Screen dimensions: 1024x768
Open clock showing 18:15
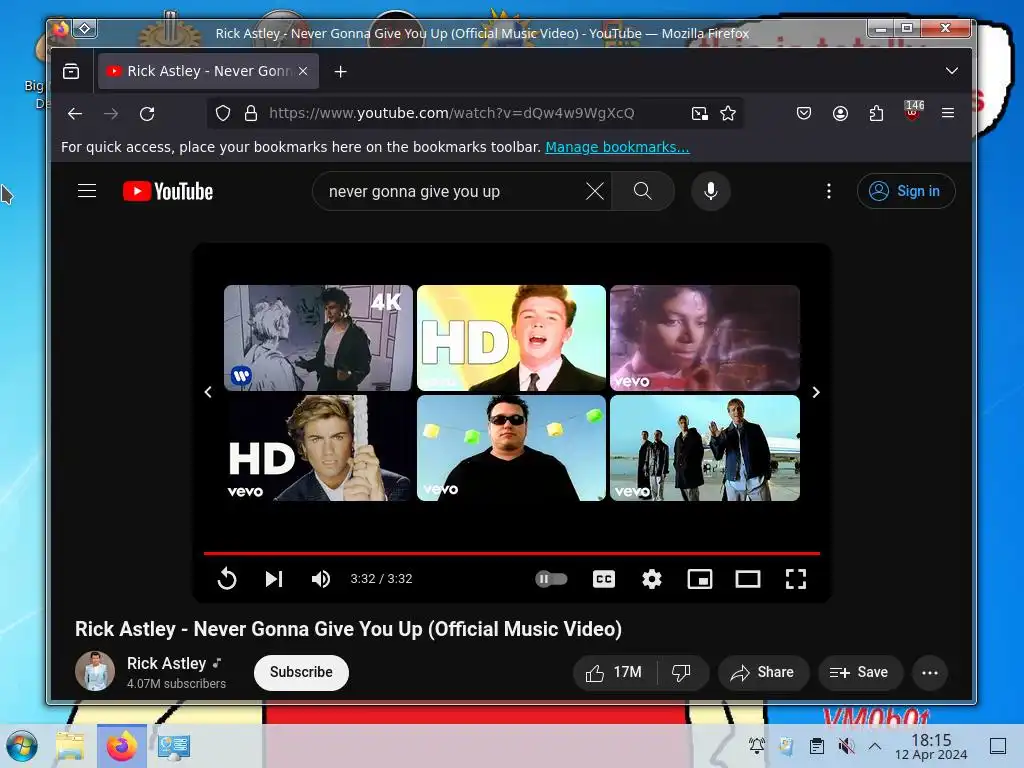931,746
